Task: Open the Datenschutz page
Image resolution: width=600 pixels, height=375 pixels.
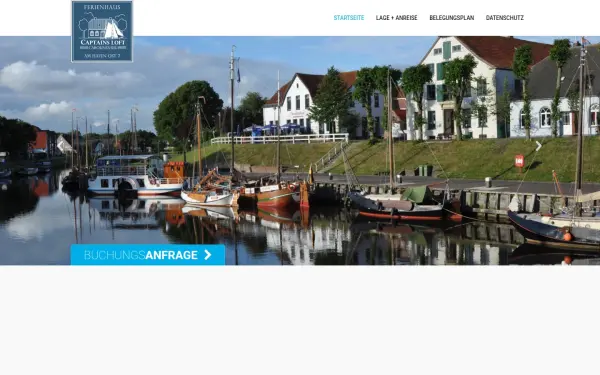Action: [x=505, y=18]
